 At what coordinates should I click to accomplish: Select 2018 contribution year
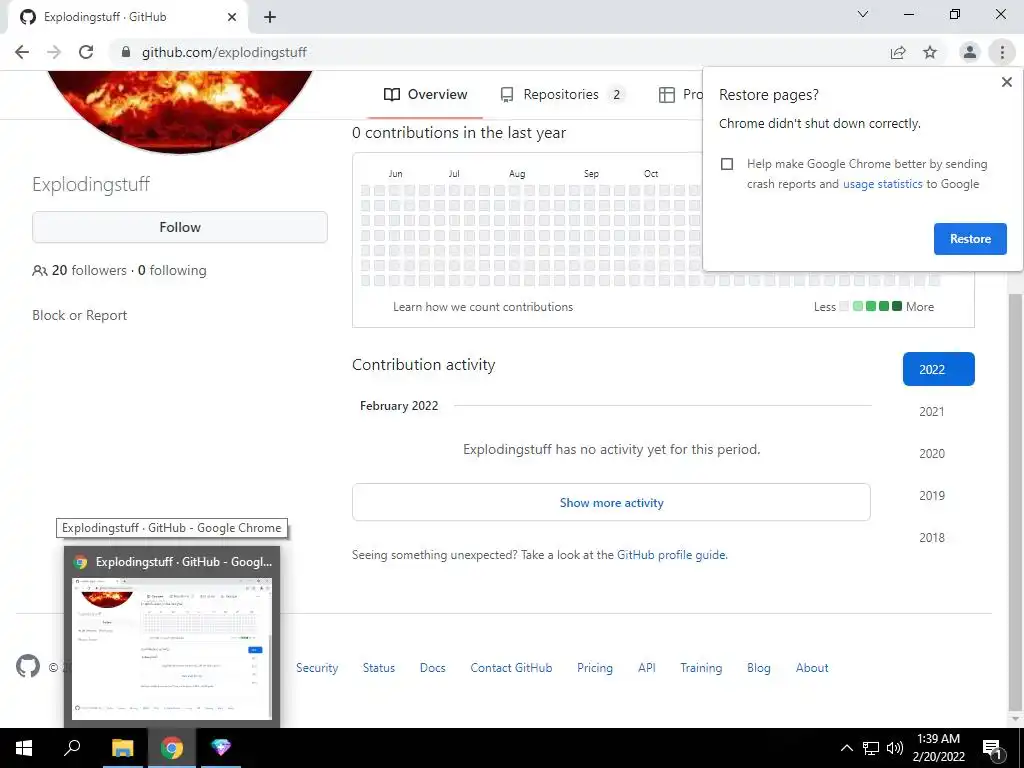coord(931,537)
